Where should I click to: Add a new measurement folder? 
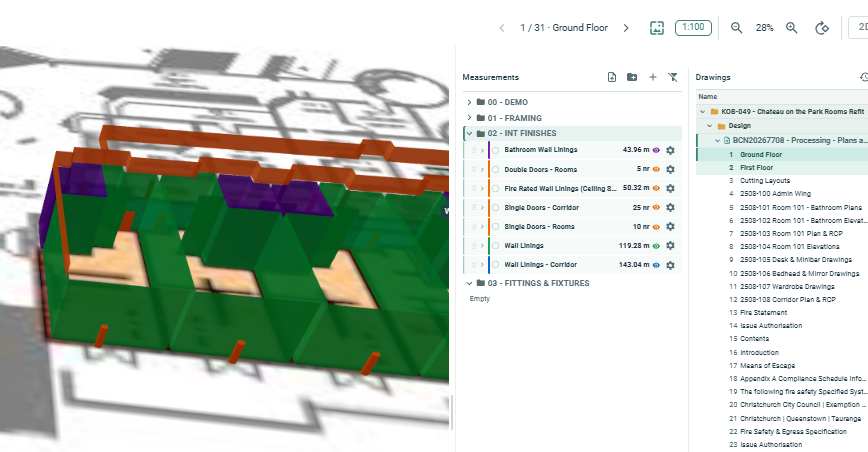pos(632,77)
